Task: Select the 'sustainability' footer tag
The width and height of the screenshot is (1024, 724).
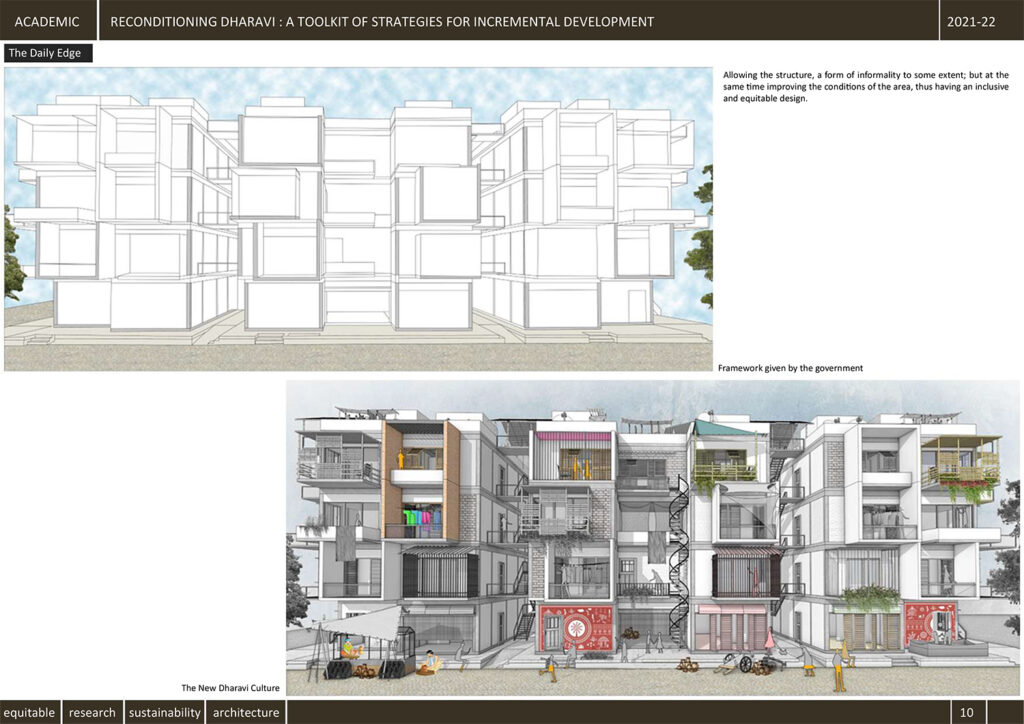Action: point(164,712)
